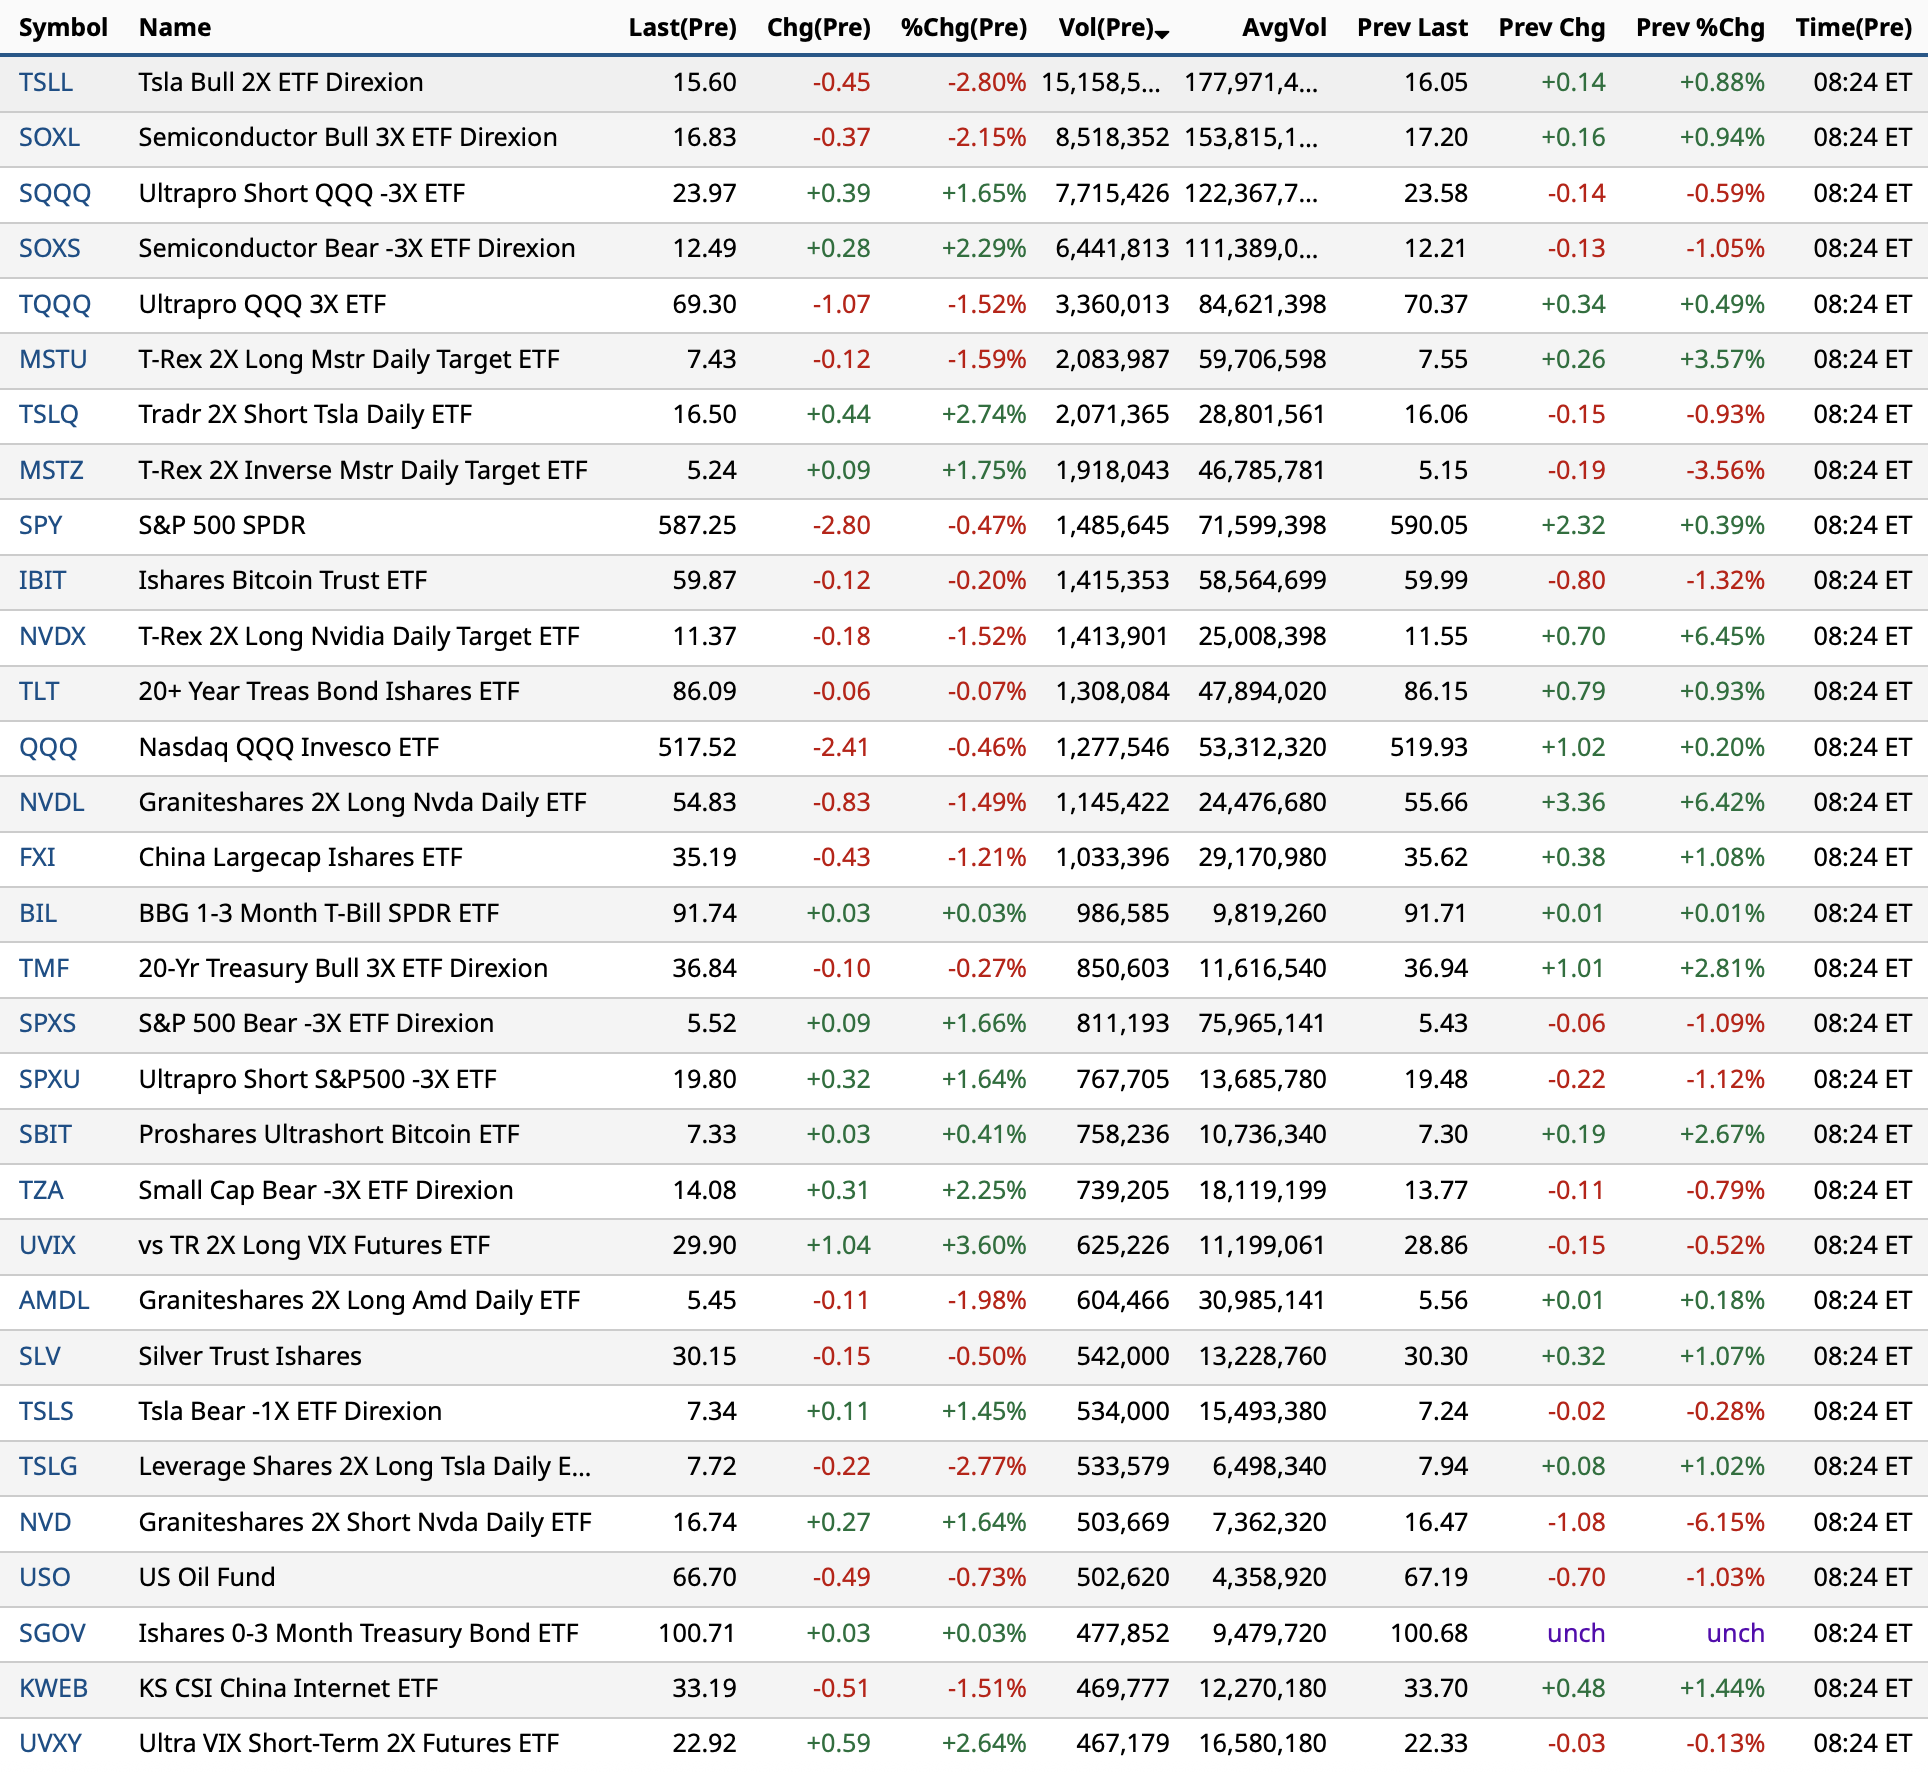Image resolution: width=1928 pixels, height=1772 pixels.
Task: Click the Vol(Pre) sort arrow indicator
Action: point(1162,34)
